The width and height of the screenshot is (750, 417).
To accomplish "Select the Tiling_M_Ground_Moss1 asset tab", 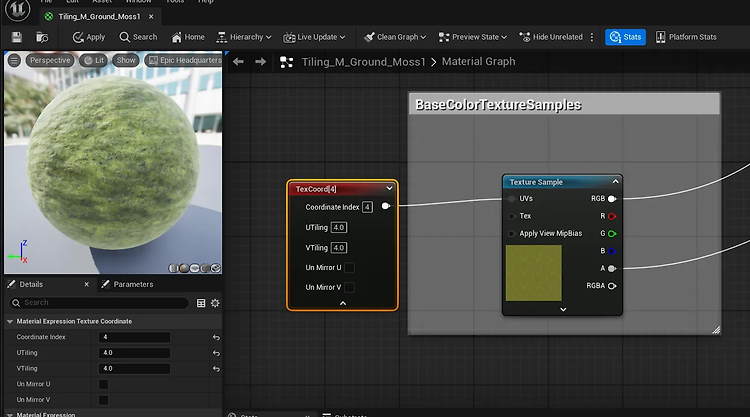I will tap(99, 17).
